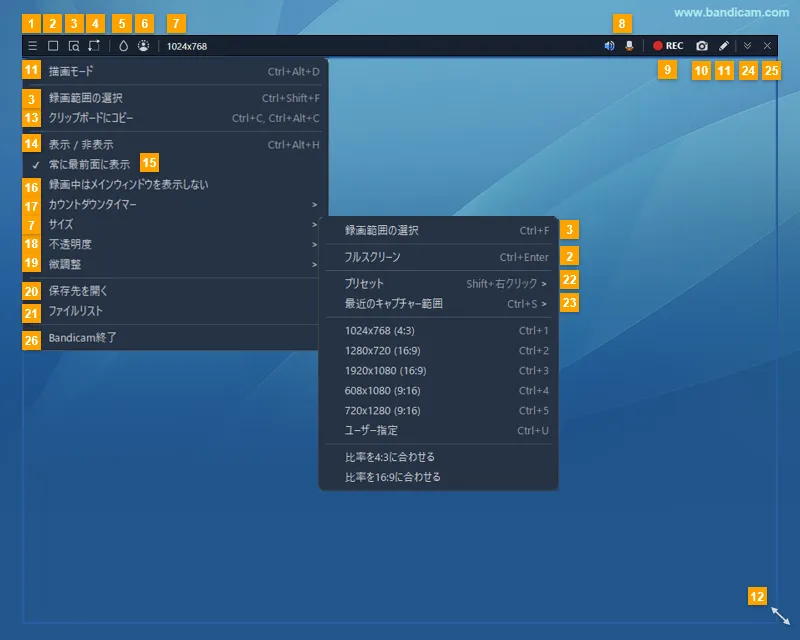Screen dimensions: 800x640
Task: Click the double chevron collapse icon
Action: click(747, 46)
